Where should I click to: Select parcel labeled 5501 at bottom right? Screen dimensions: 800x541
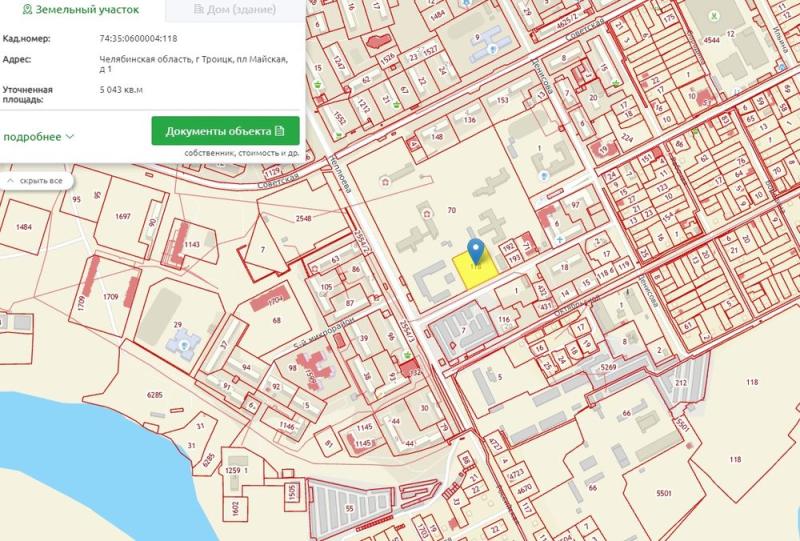click(x=664, y=493)
